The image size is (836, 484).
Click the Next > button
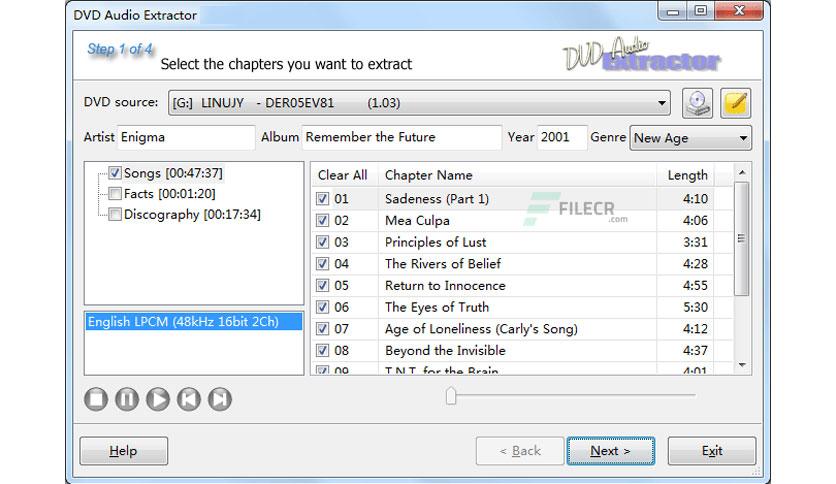[x=610, y=451]
